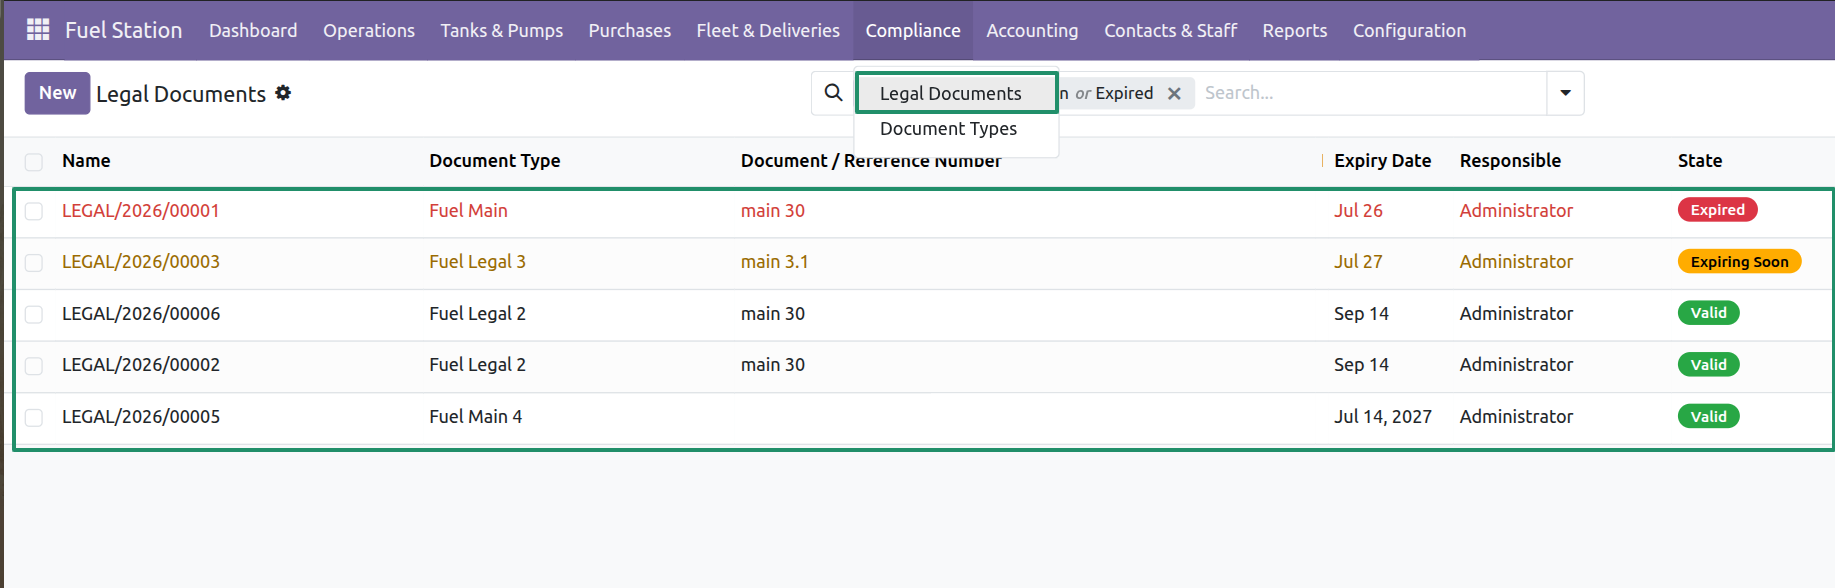Open the Dashboard menu
The height and width of the screenshot is (588, 1835).
click(253, 30)
